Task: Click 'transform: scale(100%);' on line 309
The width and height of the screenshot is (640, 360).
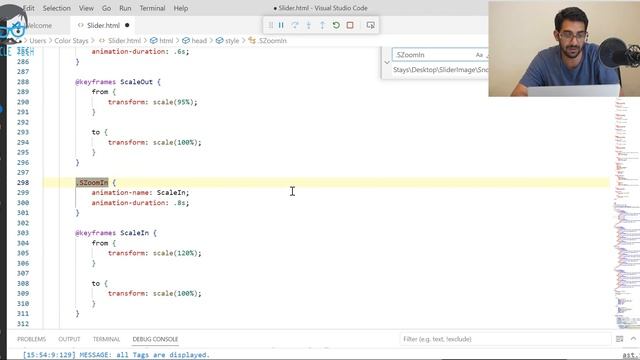Action: tap(155, 293)
